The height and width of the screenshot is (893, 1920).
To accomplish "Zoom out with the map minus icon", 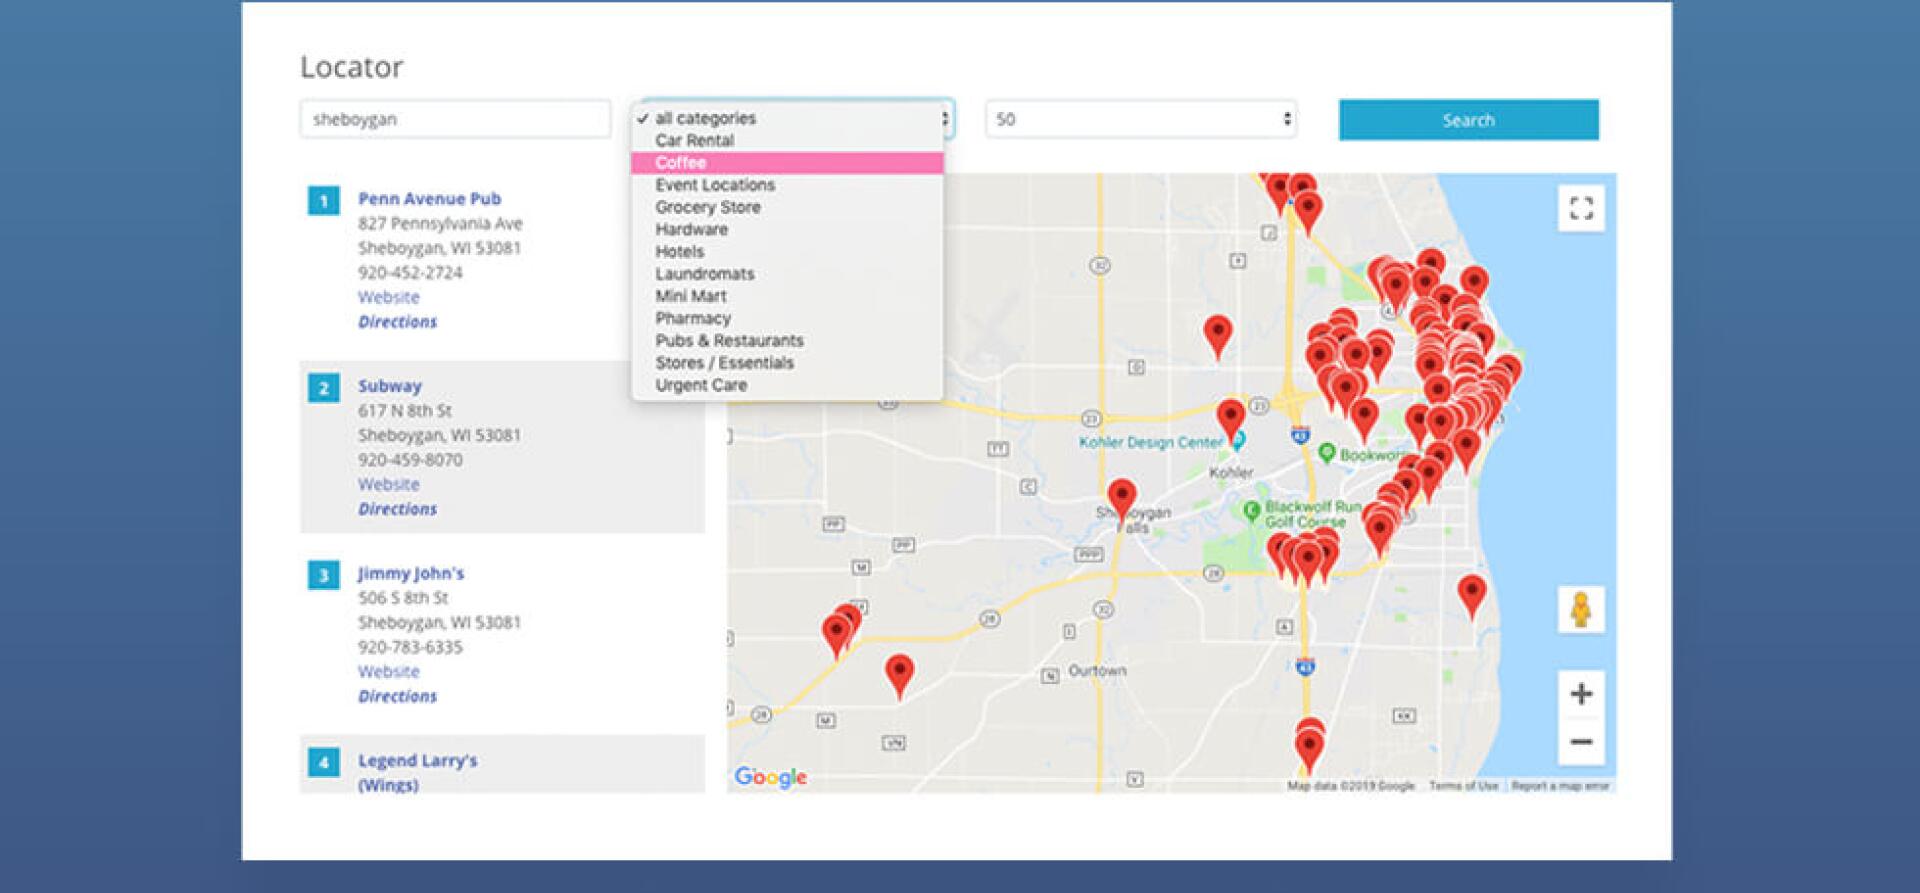I will [1581, 742].
